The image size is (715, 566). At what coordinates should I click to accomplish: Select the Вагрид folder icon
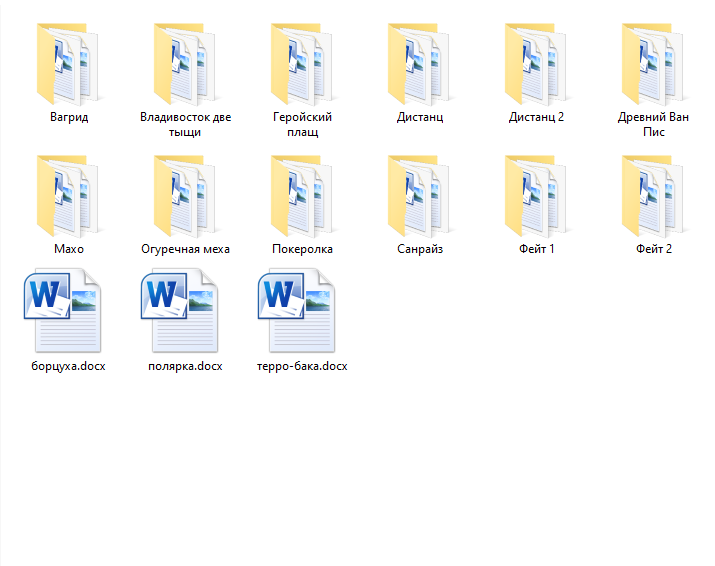[69, 63]
